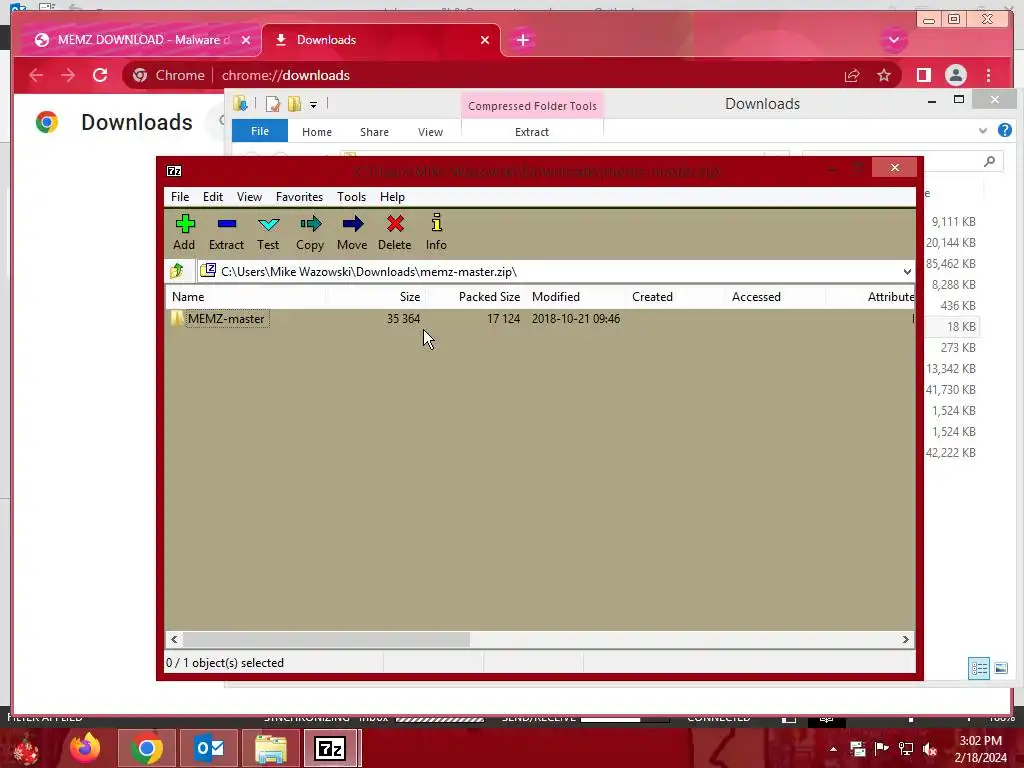Click Chrome forward arrow
The image size is (1024, 768).
coord(68,75)
